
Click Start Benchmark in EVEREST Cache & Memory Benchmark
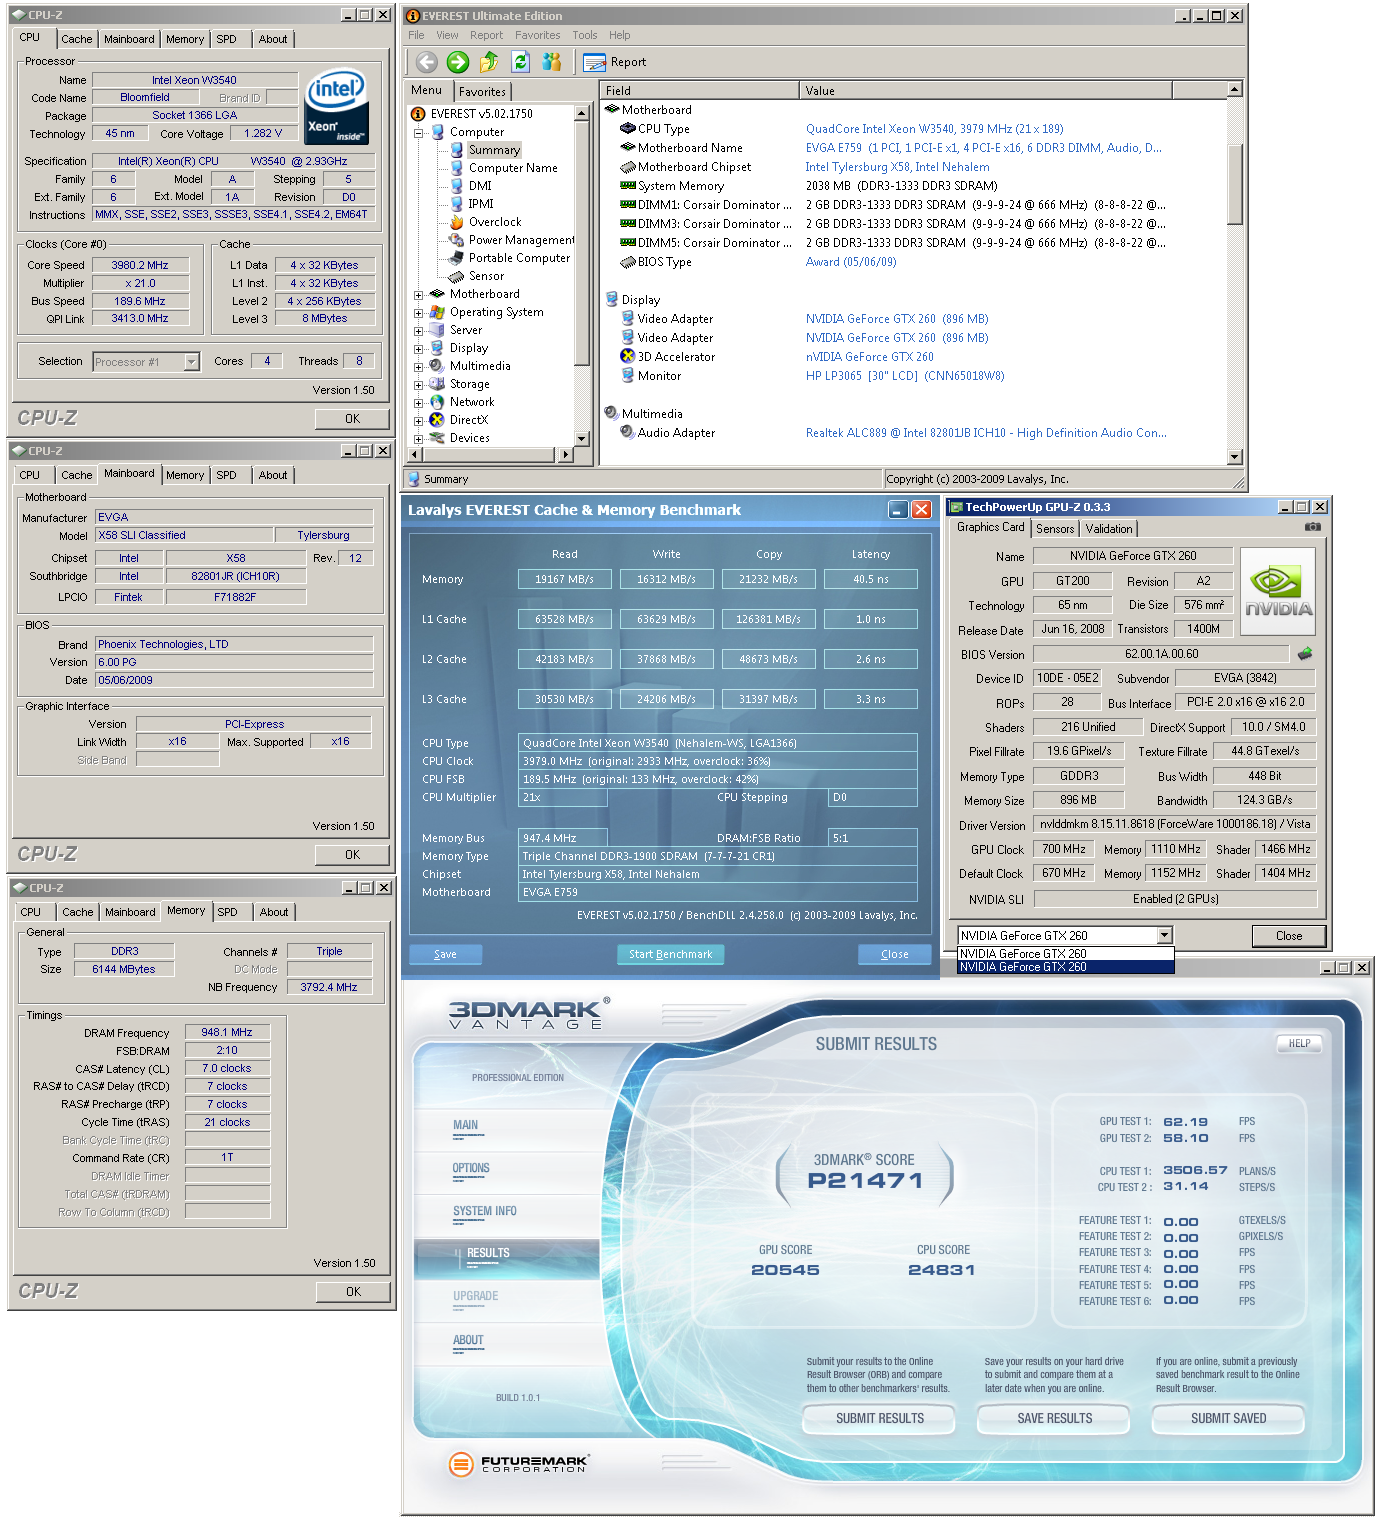click(x=670, y=954)
